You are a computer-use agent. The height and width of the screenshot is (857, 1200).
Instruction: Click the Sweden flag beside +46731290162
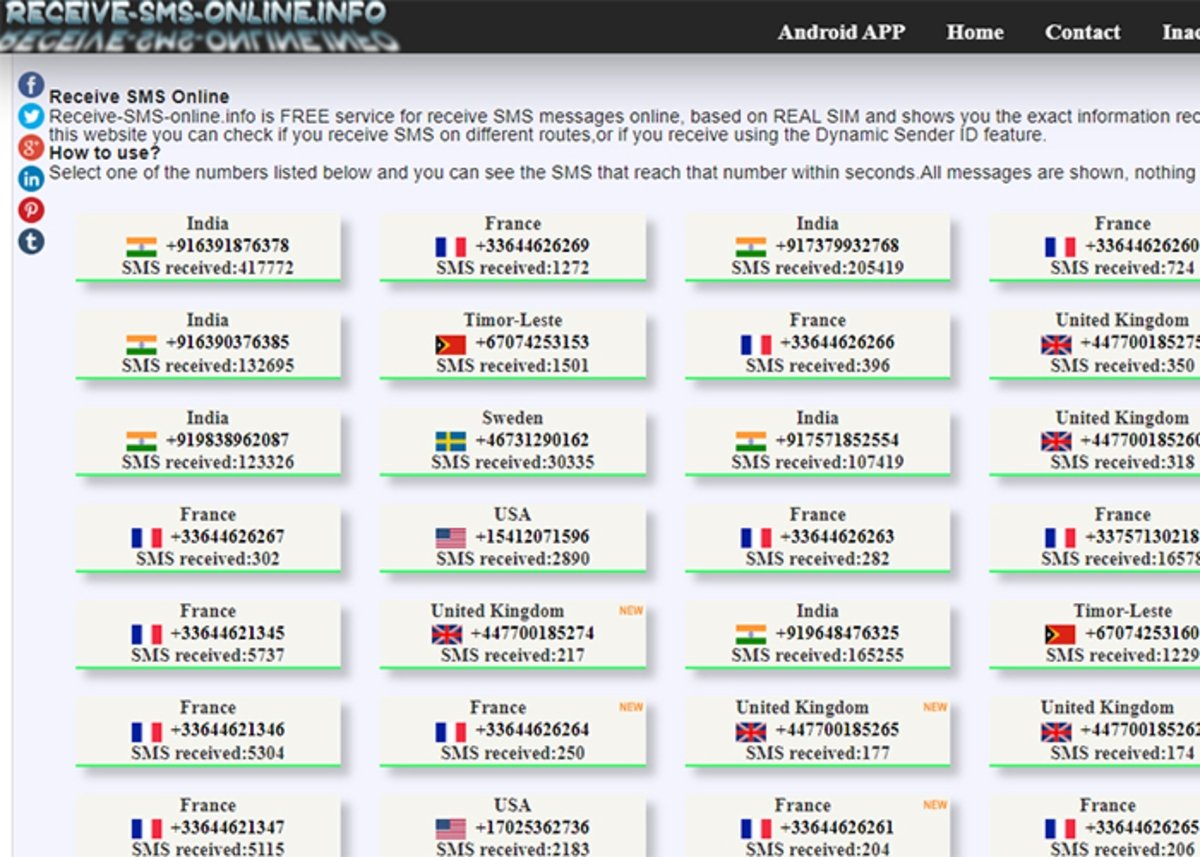pyautogui.click(x=451, y=440)
